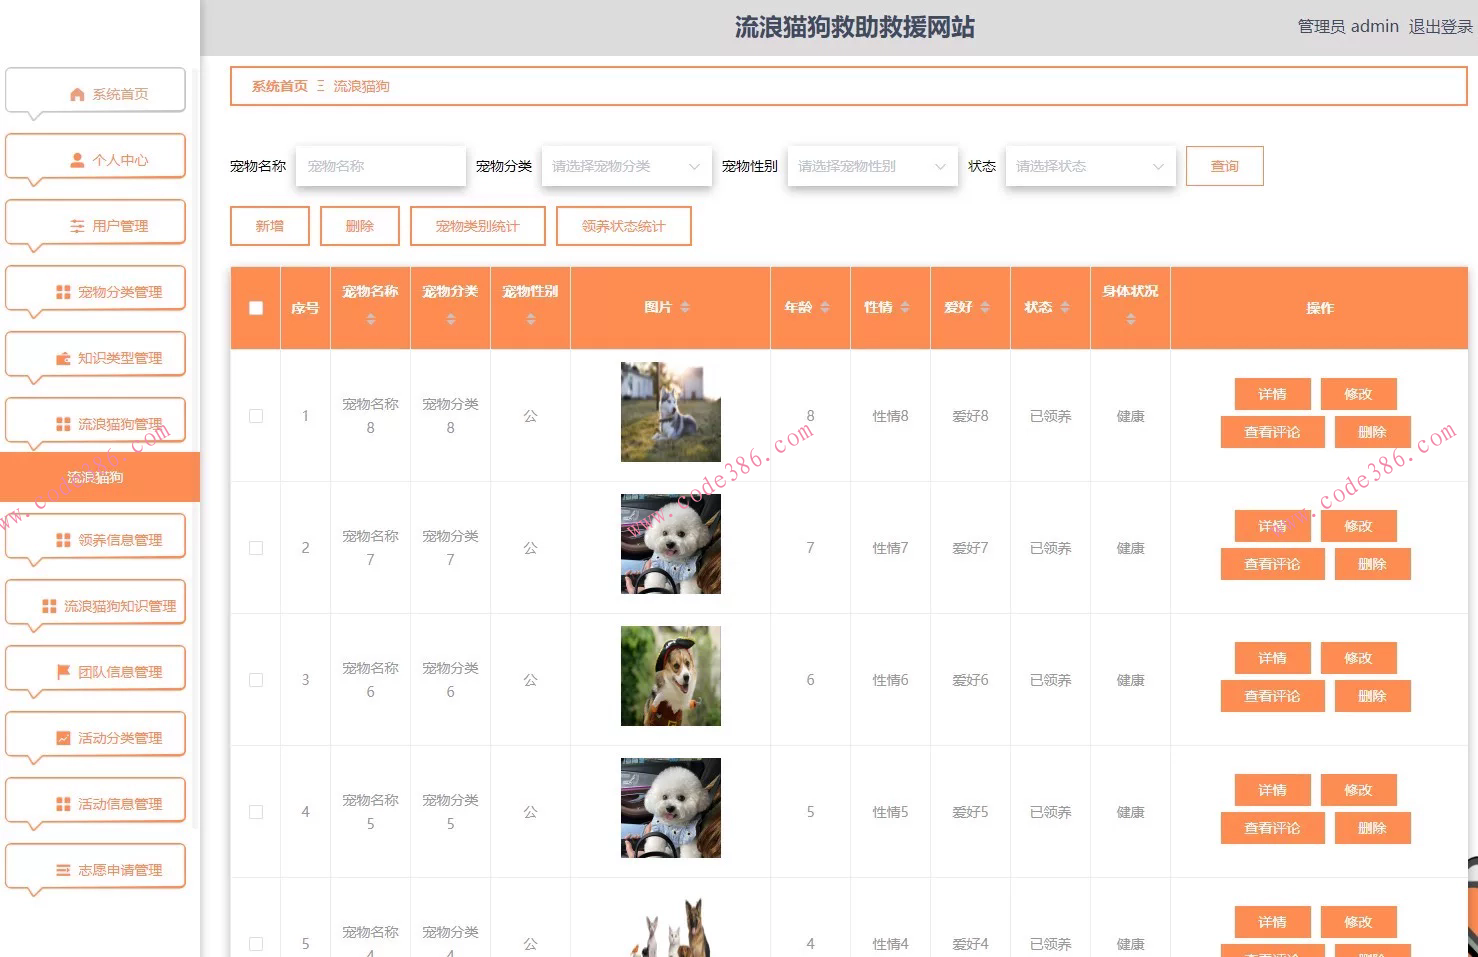The width and height of the screenshot is (1478, 957).
Task: Open 系统首页 in the sidebar
Action: pyautogui.click(x=96, y=94)
